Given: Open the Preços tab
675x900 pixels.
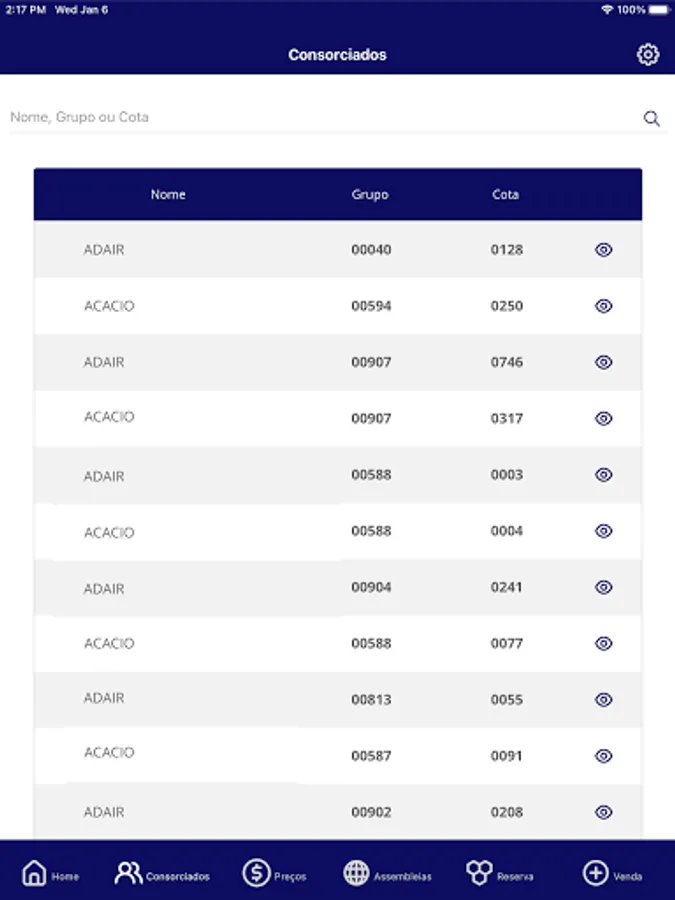Looking at the screenshot, I should tap(274, 874).
